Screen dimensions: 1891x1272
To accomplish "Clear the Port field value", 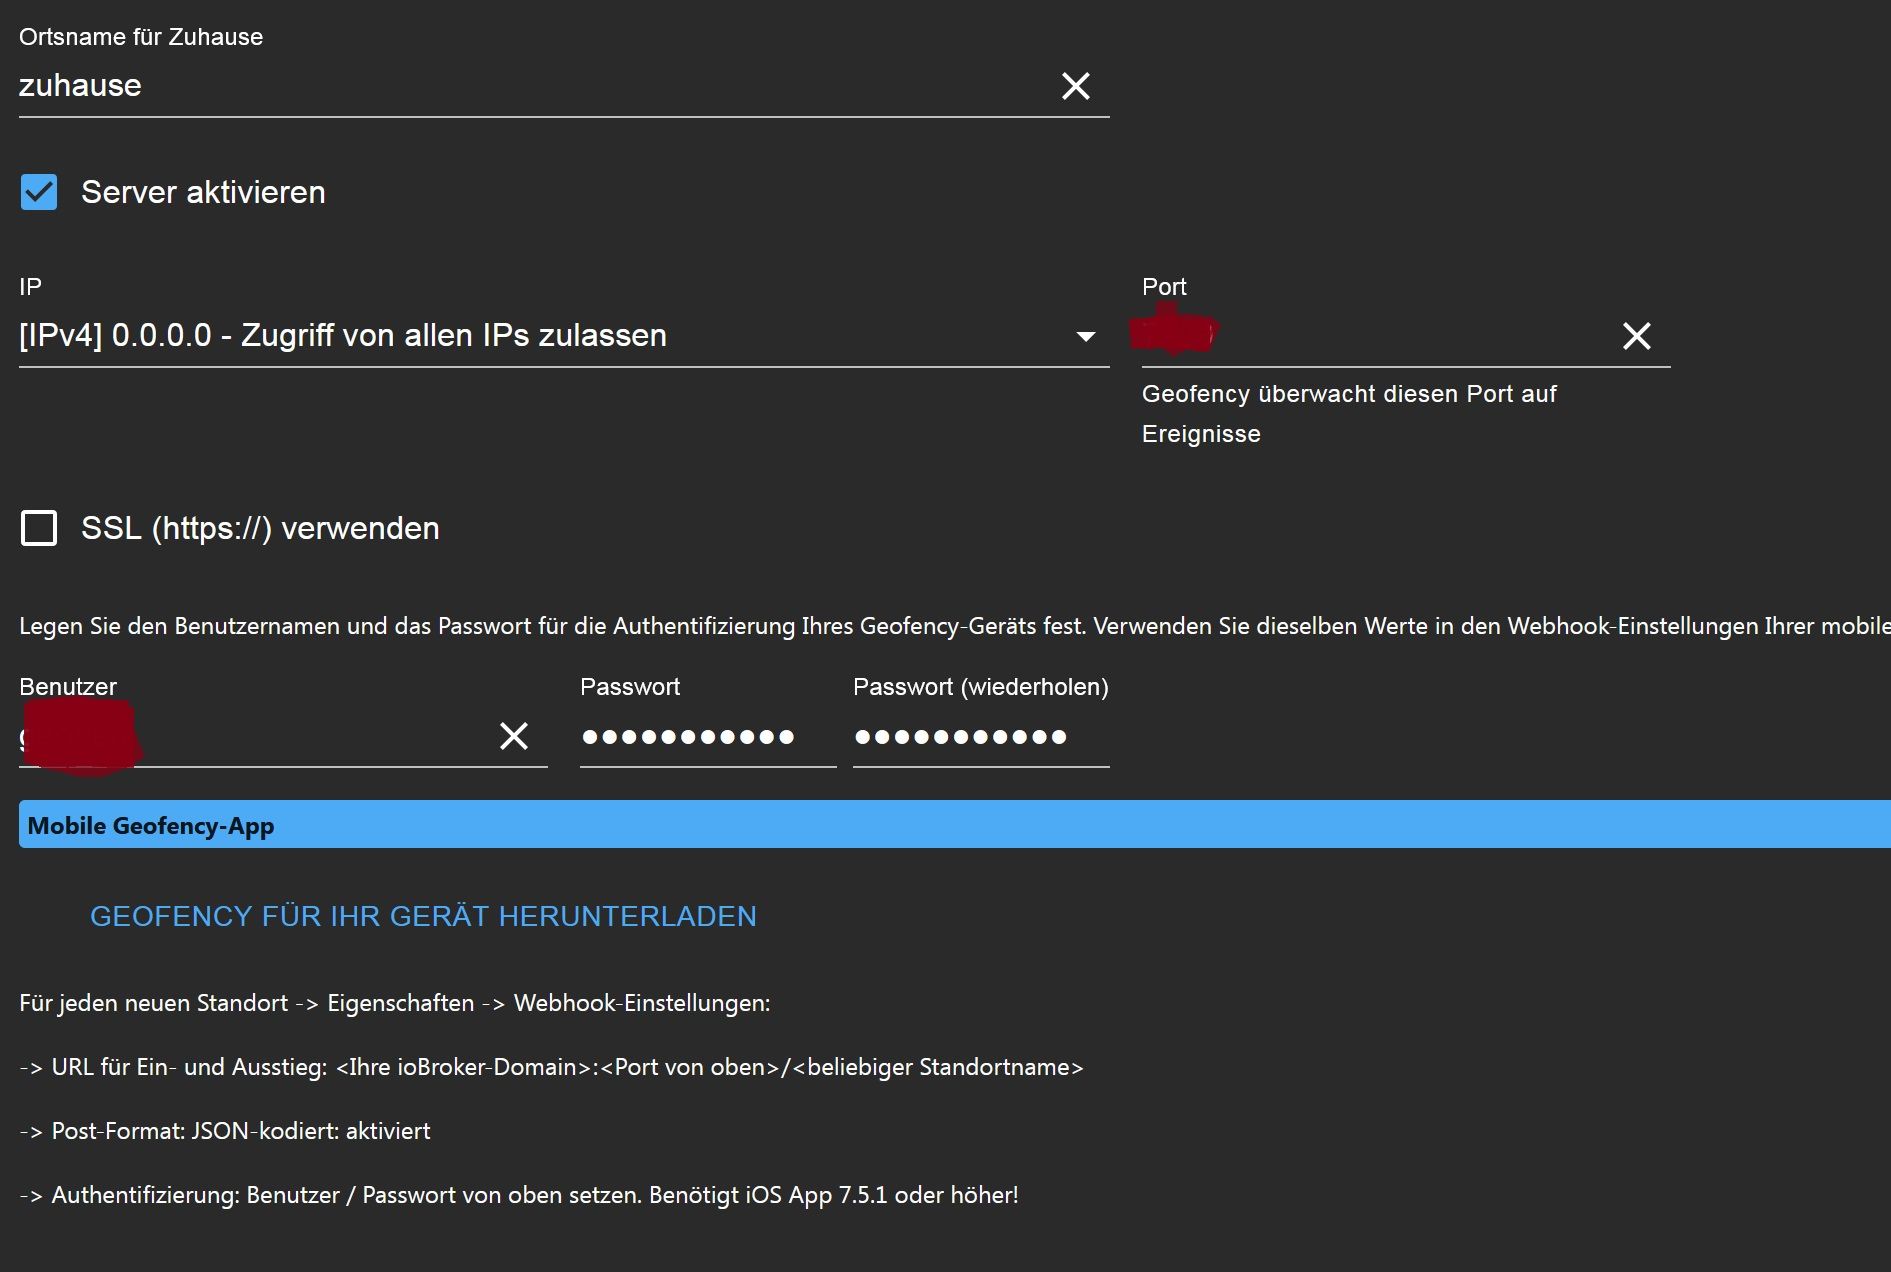I will (1636, 336).
